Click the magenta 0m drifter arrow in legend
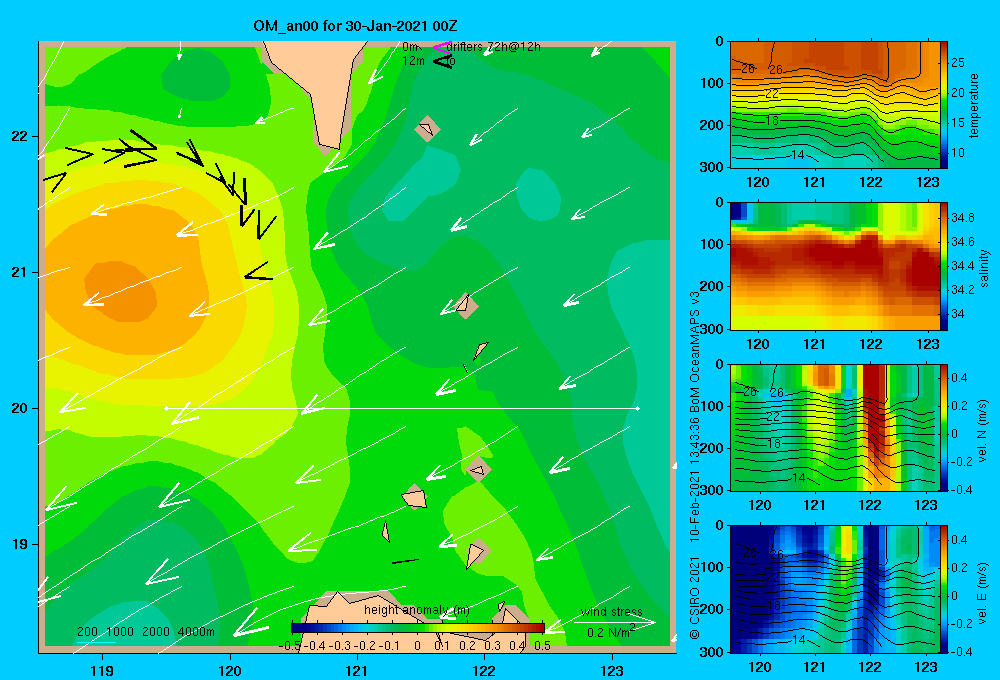This screenshot has width=1000, height=680. click(x=442, y=47)
